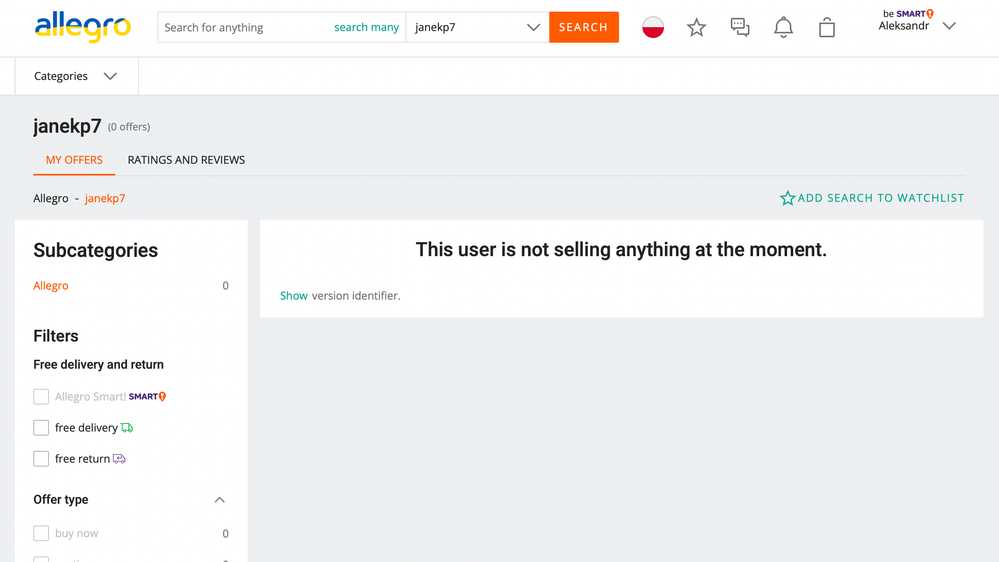Image resolution: width=999 pixels, height=562 pixels.
Task: Focus the Search for anything field
Action: click(245, 27)
